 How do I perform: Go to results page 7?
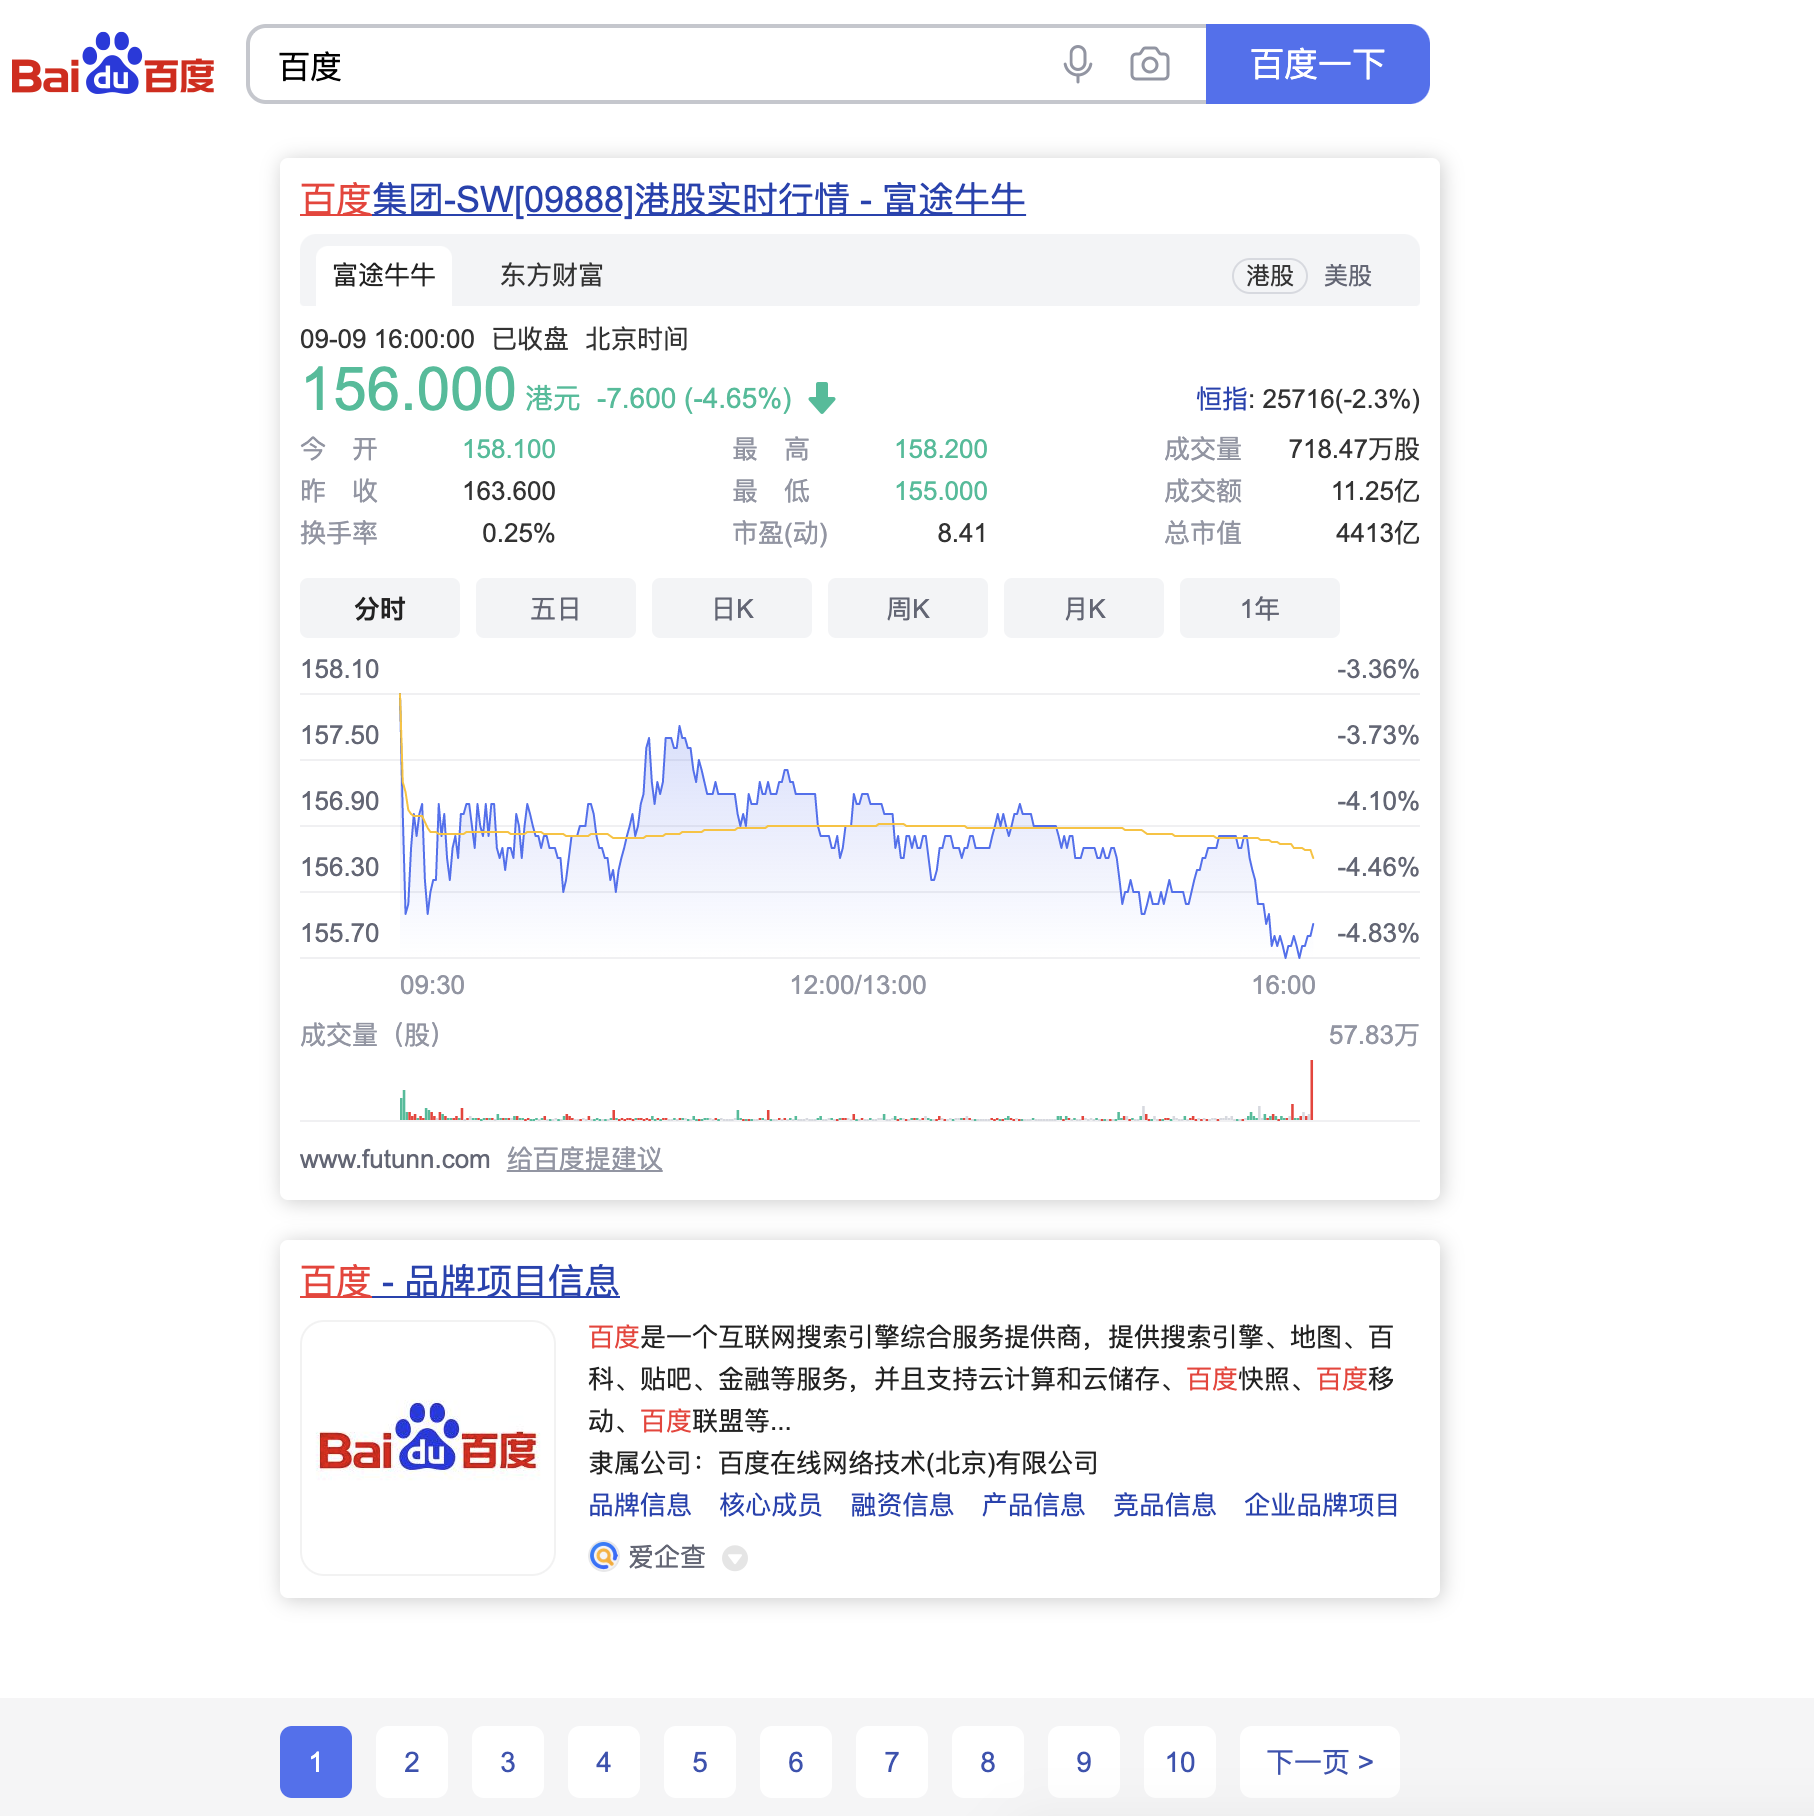[x=892, y=1762]
